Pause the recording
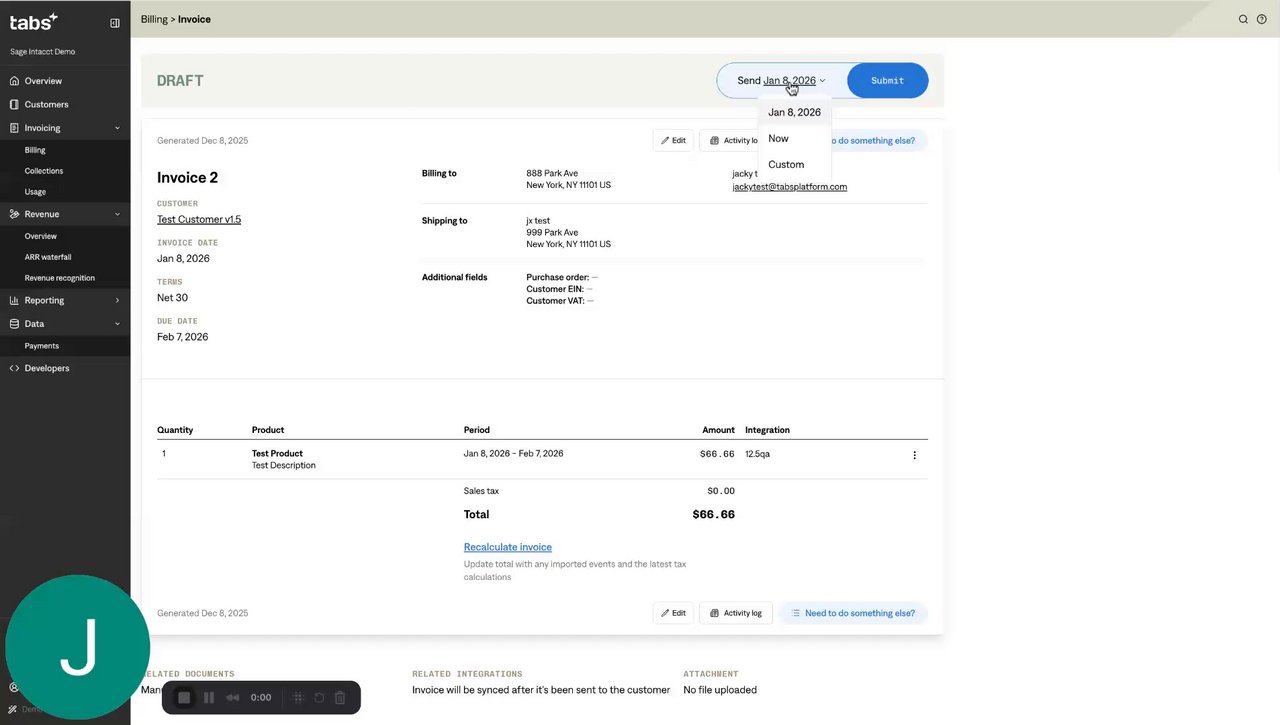Screen dimensions: 1280x725 click(208, 698)
